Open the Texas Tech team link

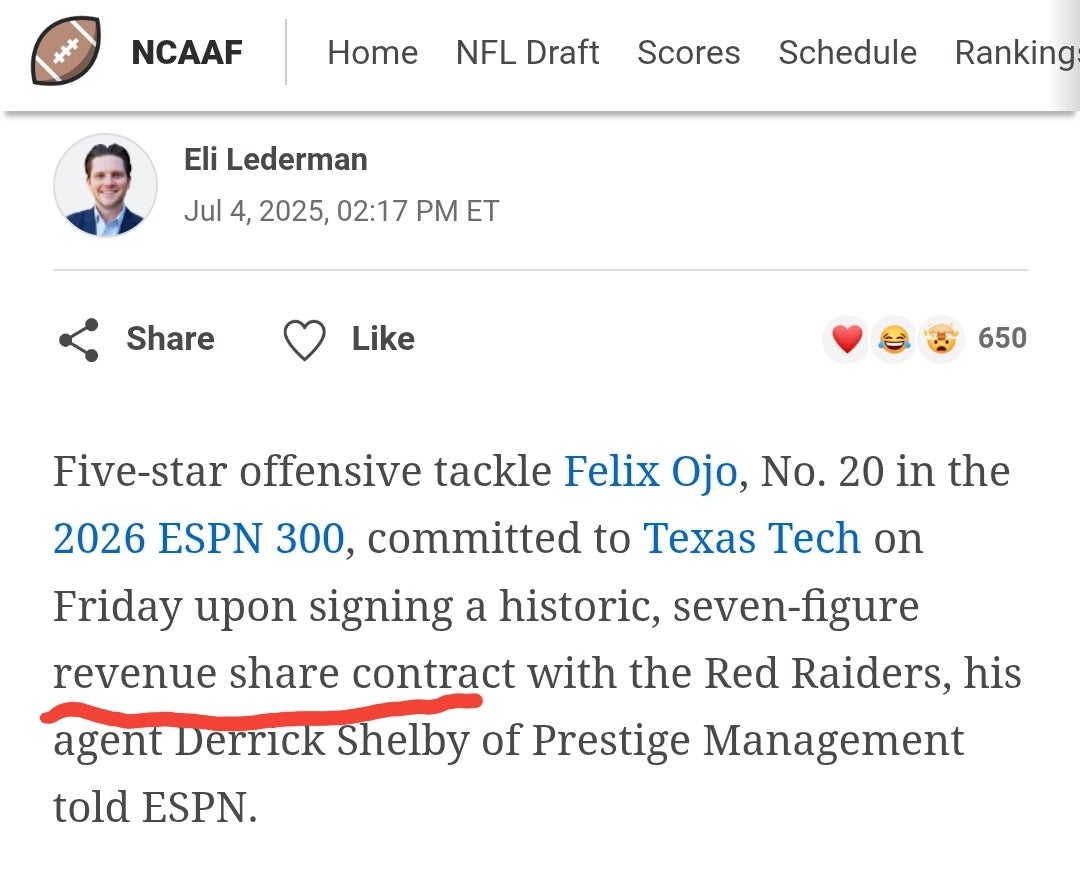click(x=751, y=538)
